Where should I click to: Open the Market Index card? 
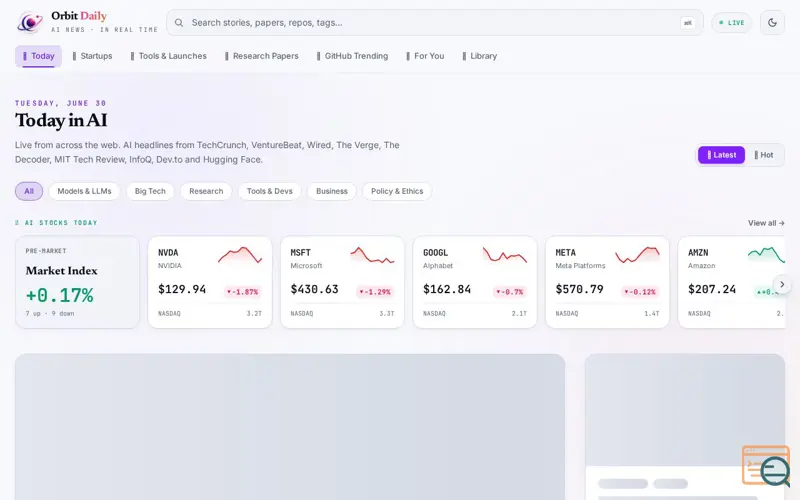pos(77,282)
